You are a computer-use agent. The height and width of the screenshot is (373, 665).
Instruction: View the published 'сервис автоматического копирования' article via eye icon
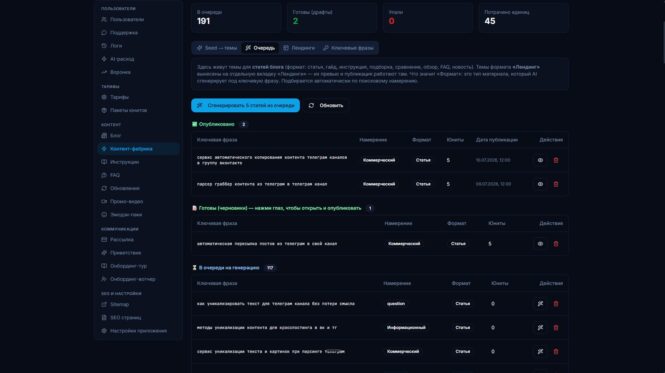[x=540, y=160]
